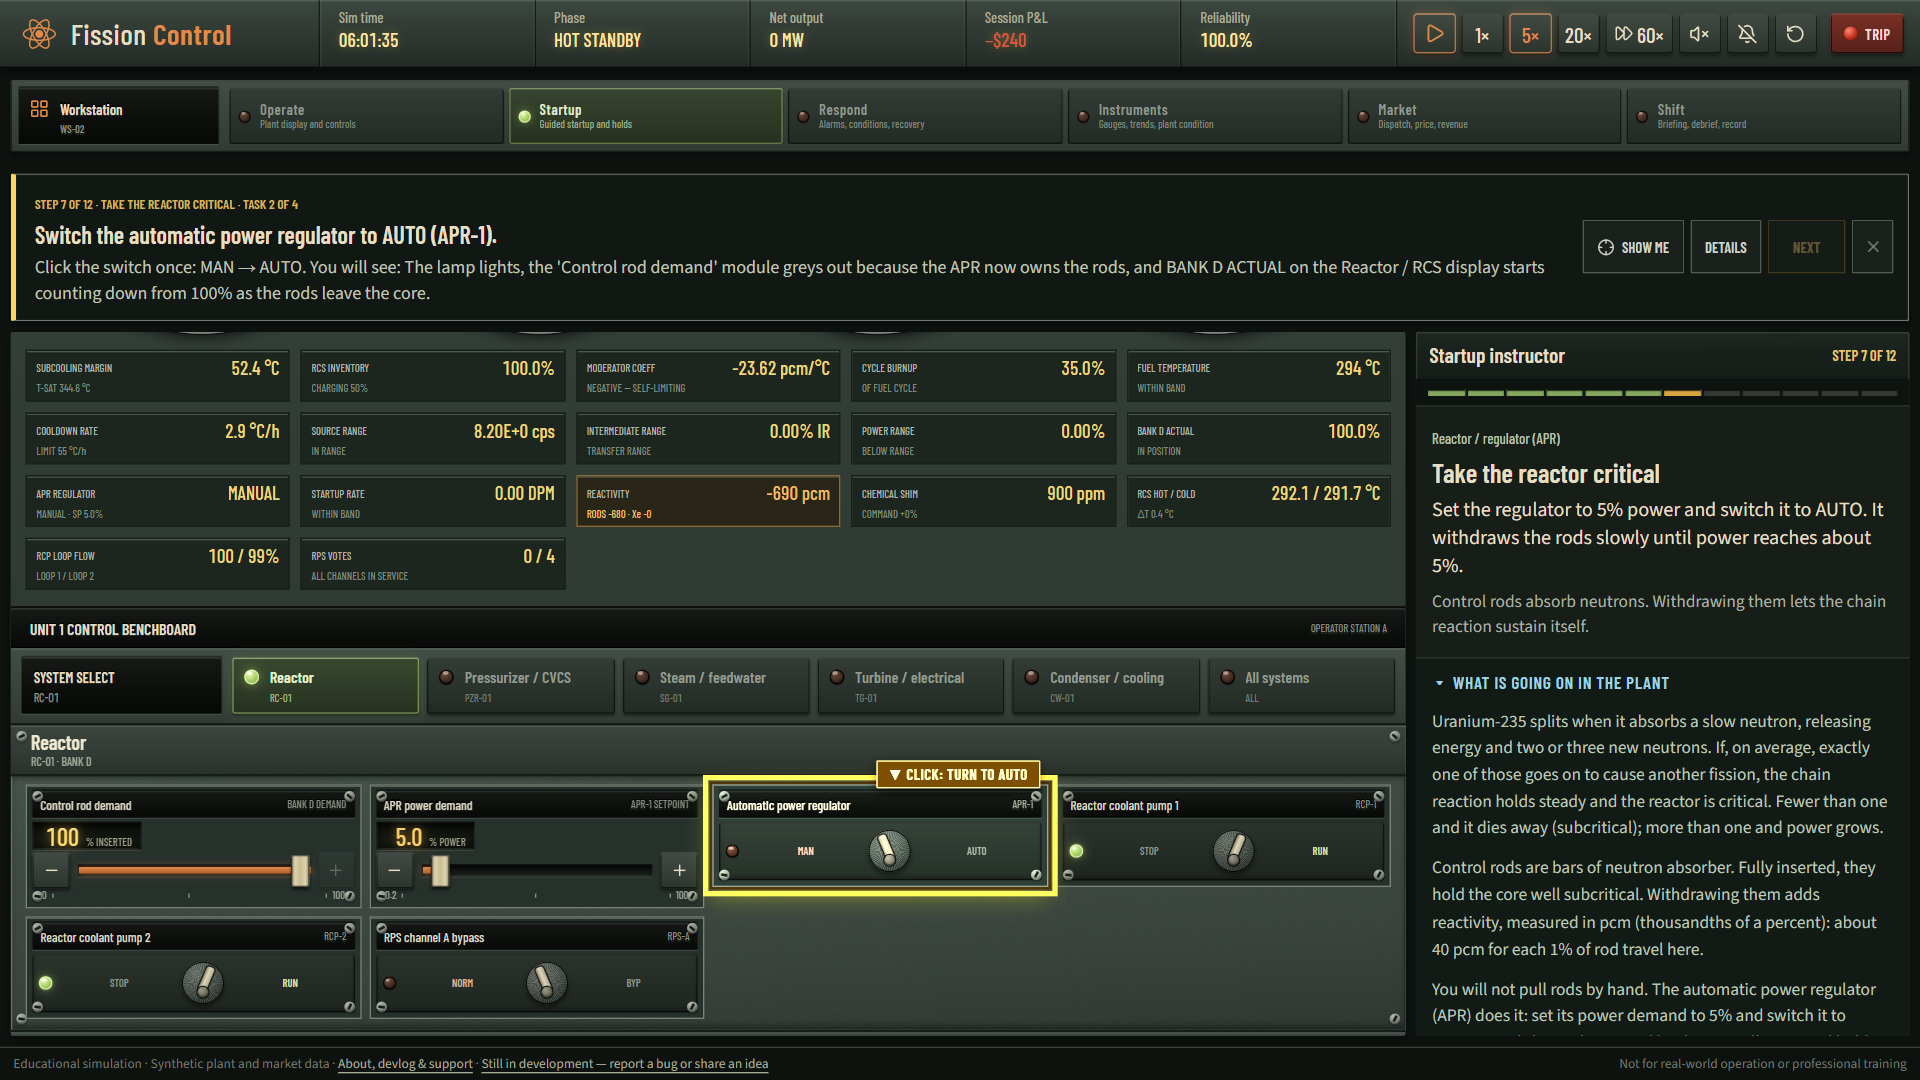
Task: Click the APR REGULATOR MANUAL readout
Action: coord(157,502)
